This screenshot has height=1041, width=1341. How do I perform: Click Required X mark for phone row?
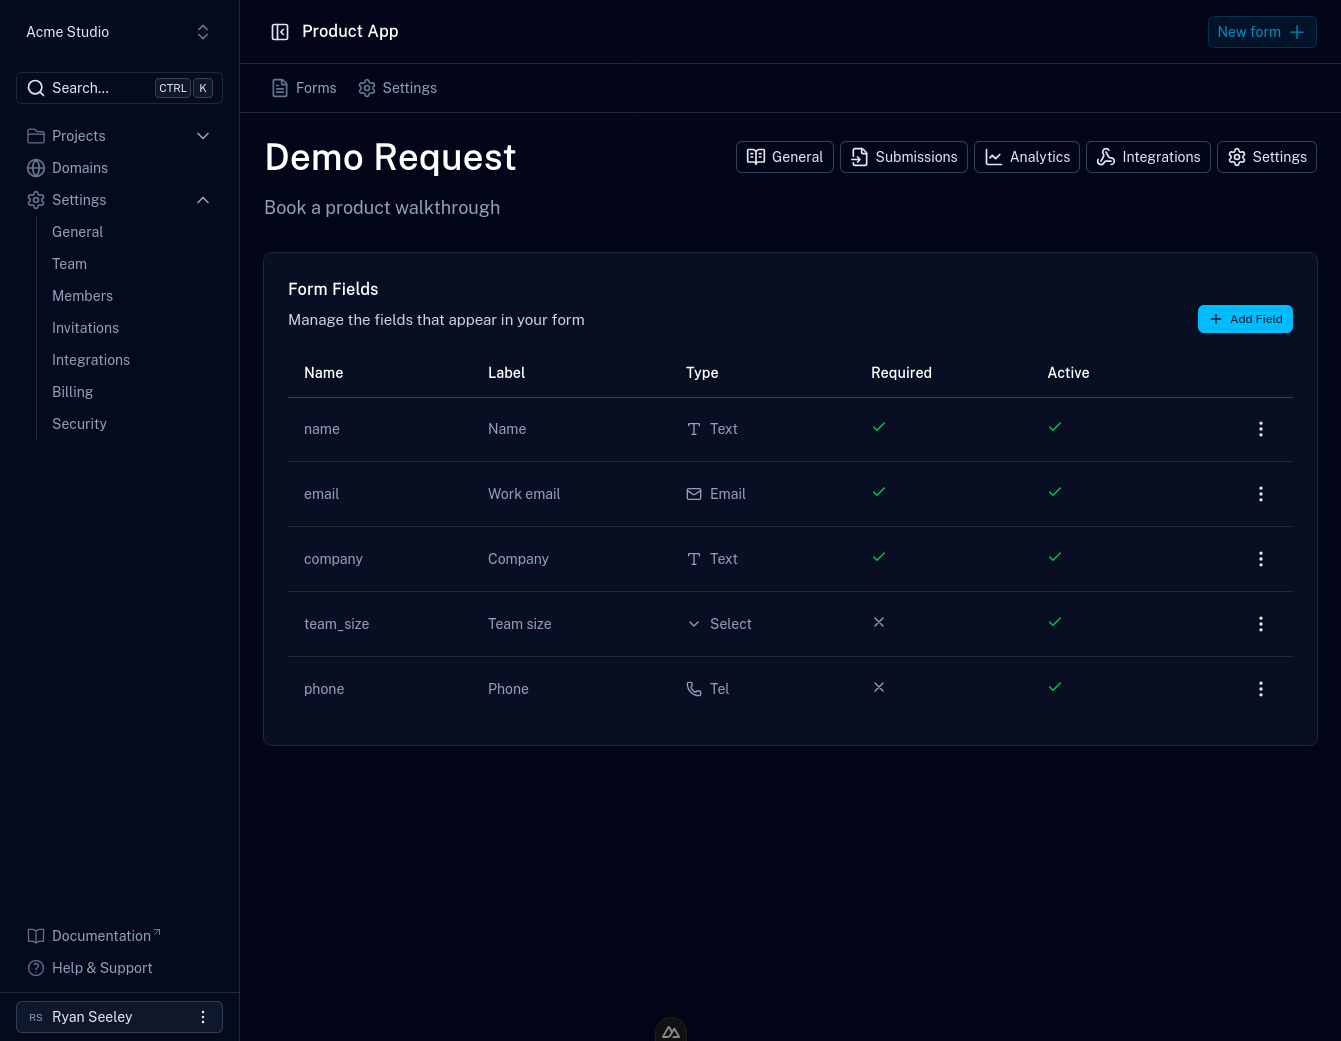879,687
